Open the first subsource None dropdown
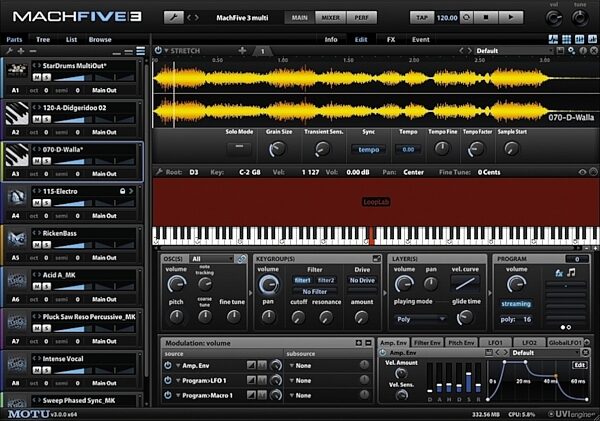This screenshot has height=421, width=600. point(300,366)
